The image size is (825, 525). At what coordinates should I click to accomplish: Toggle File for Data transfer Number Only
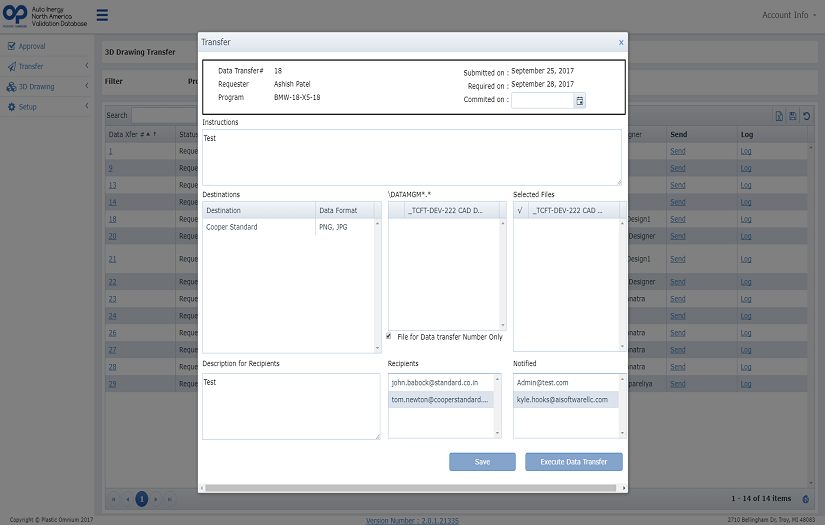[x=389, y=336]
